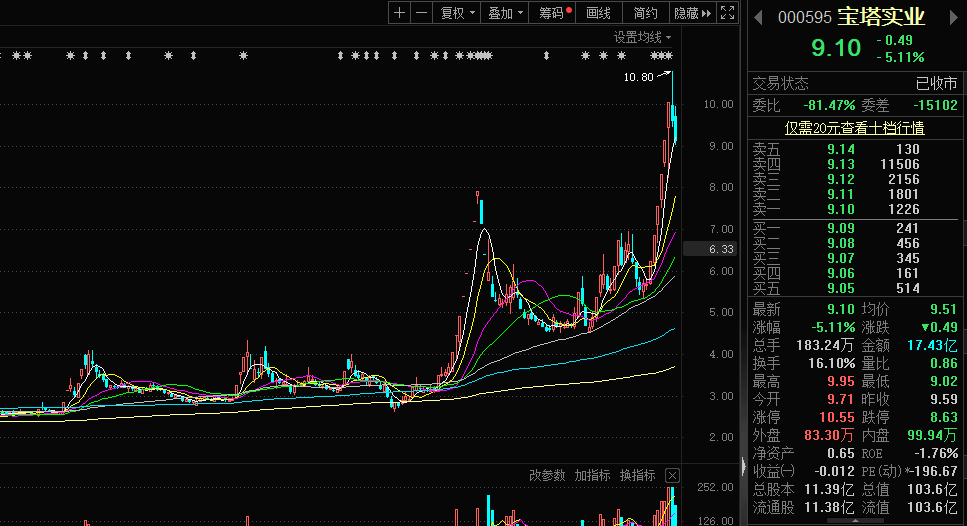Collapse the right quote panel handle
This screenshot has height=526, width=967.
[x=744, y=466]
